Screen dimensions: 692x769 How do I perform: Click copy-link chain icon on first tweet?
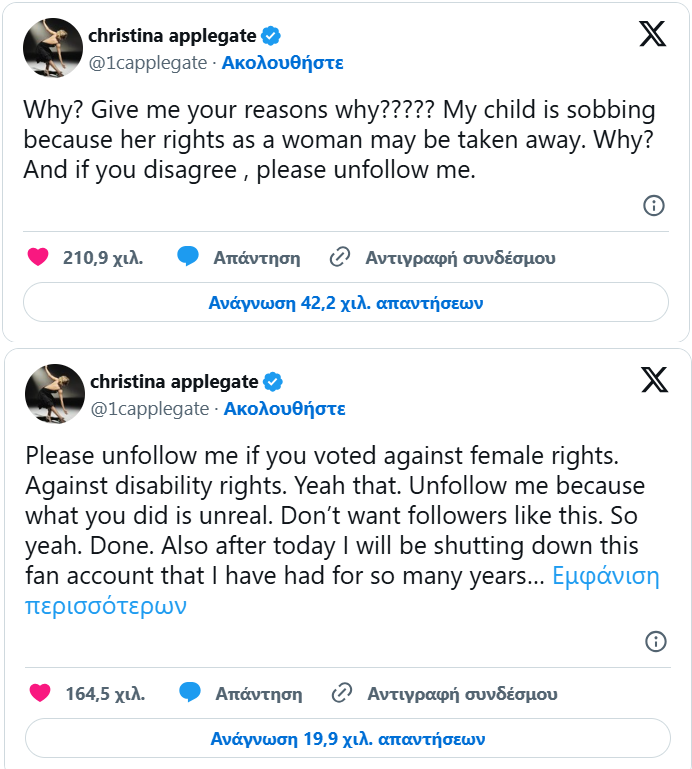[340, 257]
